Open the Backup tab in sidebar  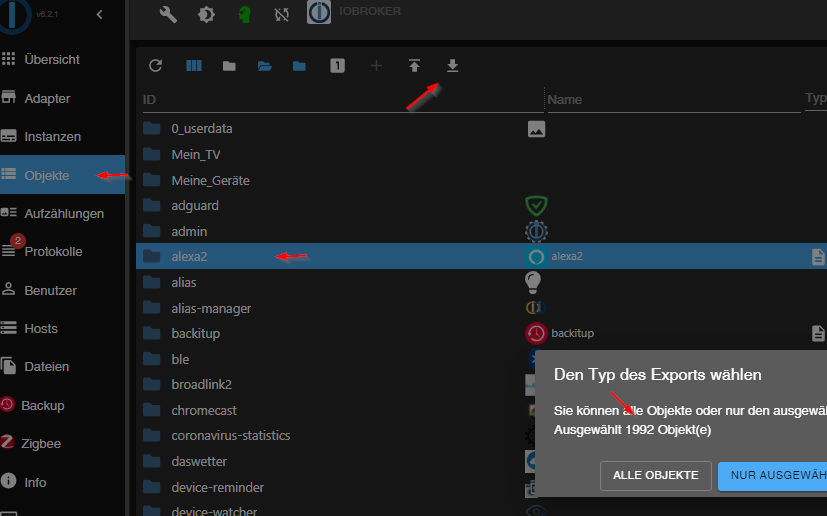click(62, 405)
